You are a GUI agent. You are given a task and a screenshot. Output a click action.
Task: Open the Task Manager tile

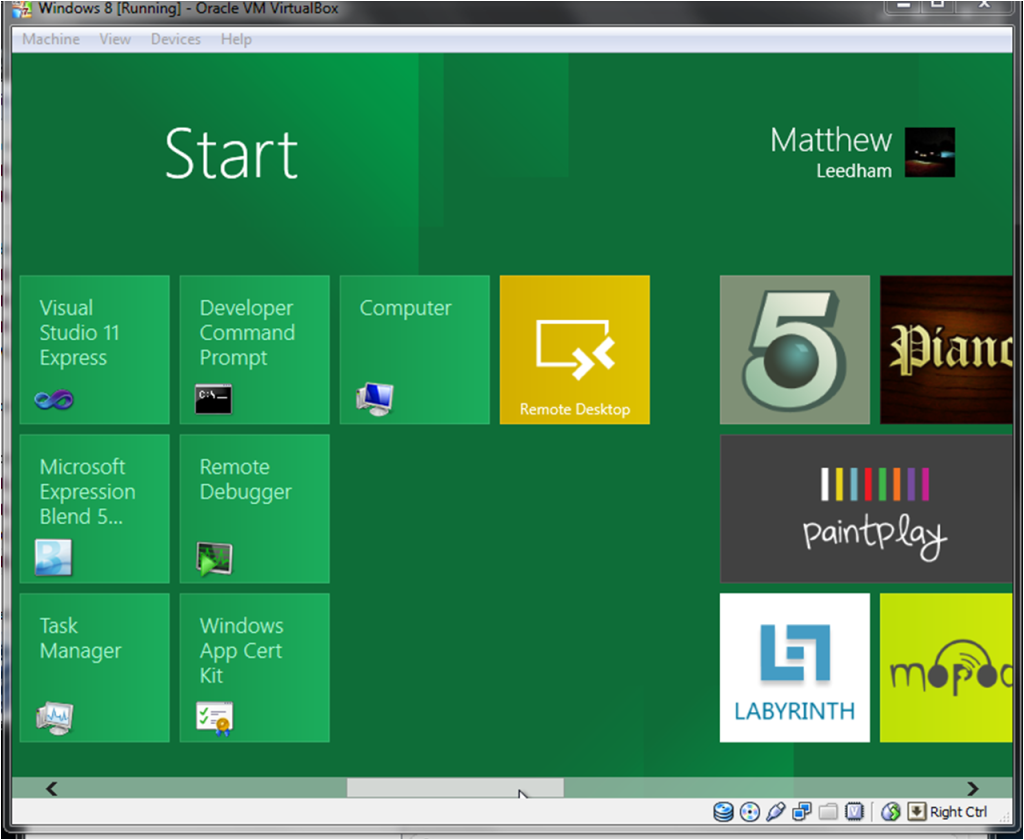[x=95, y=668]
